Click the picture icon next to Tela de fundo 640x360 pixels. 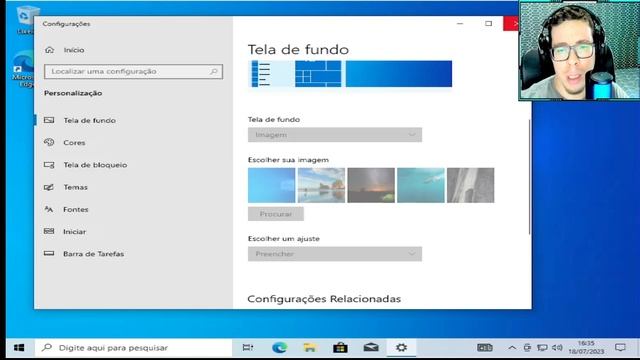pyautogui.click(x=49, y=120)
